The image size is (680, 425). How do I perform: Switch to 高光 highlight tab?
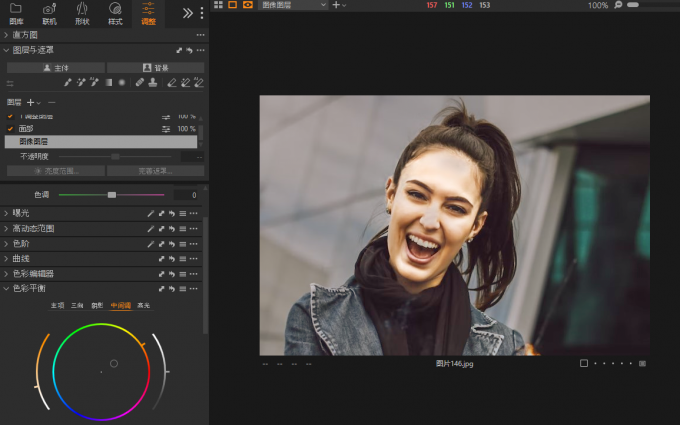pos(143,305)
